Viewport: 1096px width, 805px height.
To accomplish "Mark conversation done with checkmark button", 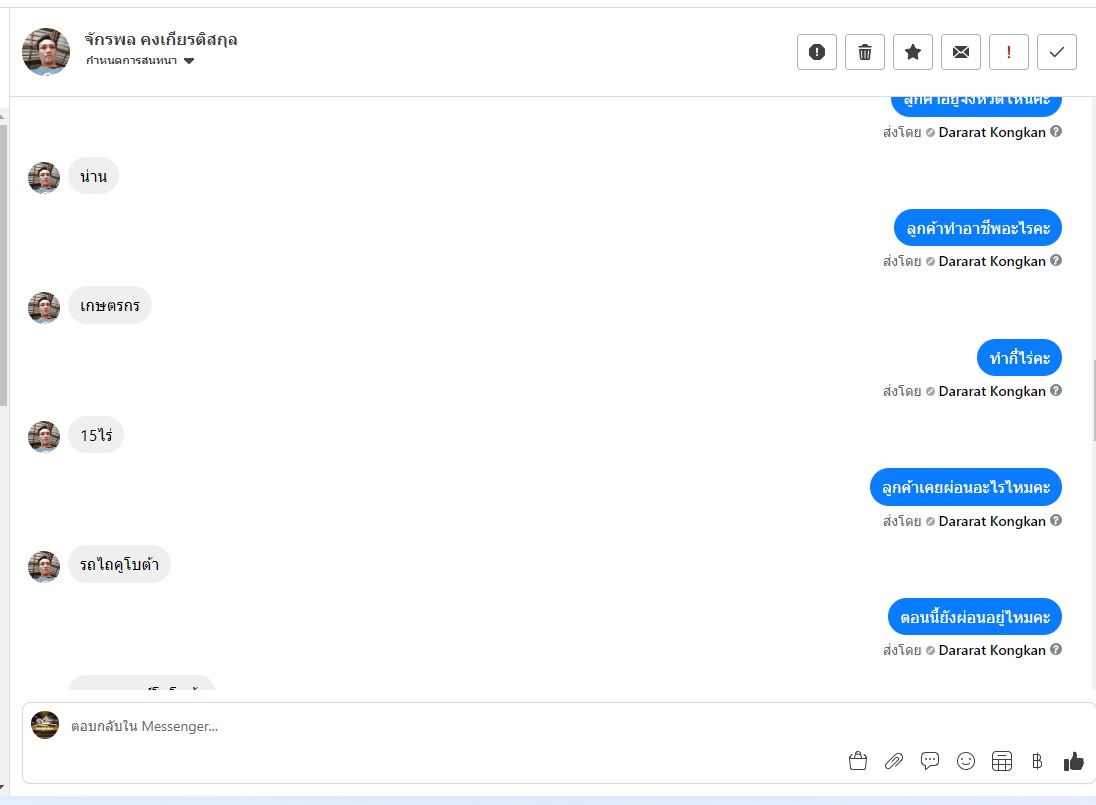I will coord(1057,52).
